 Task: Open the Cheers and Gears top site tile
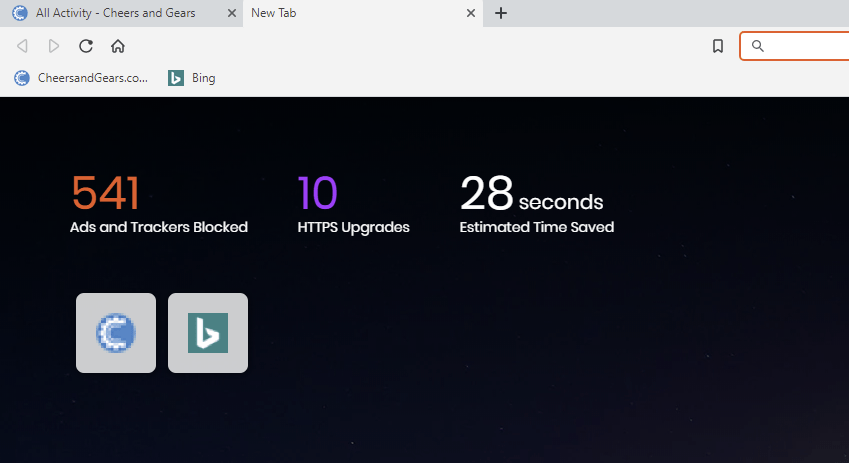(x=116, y=333)
